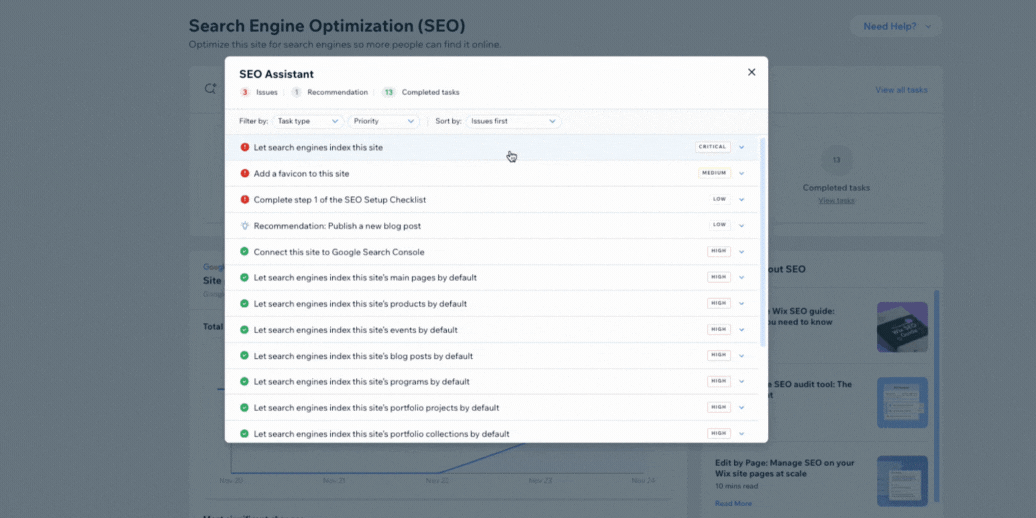Click the 1 Recommendation counter
The image size is (1036, 518).
click(330, 92)
